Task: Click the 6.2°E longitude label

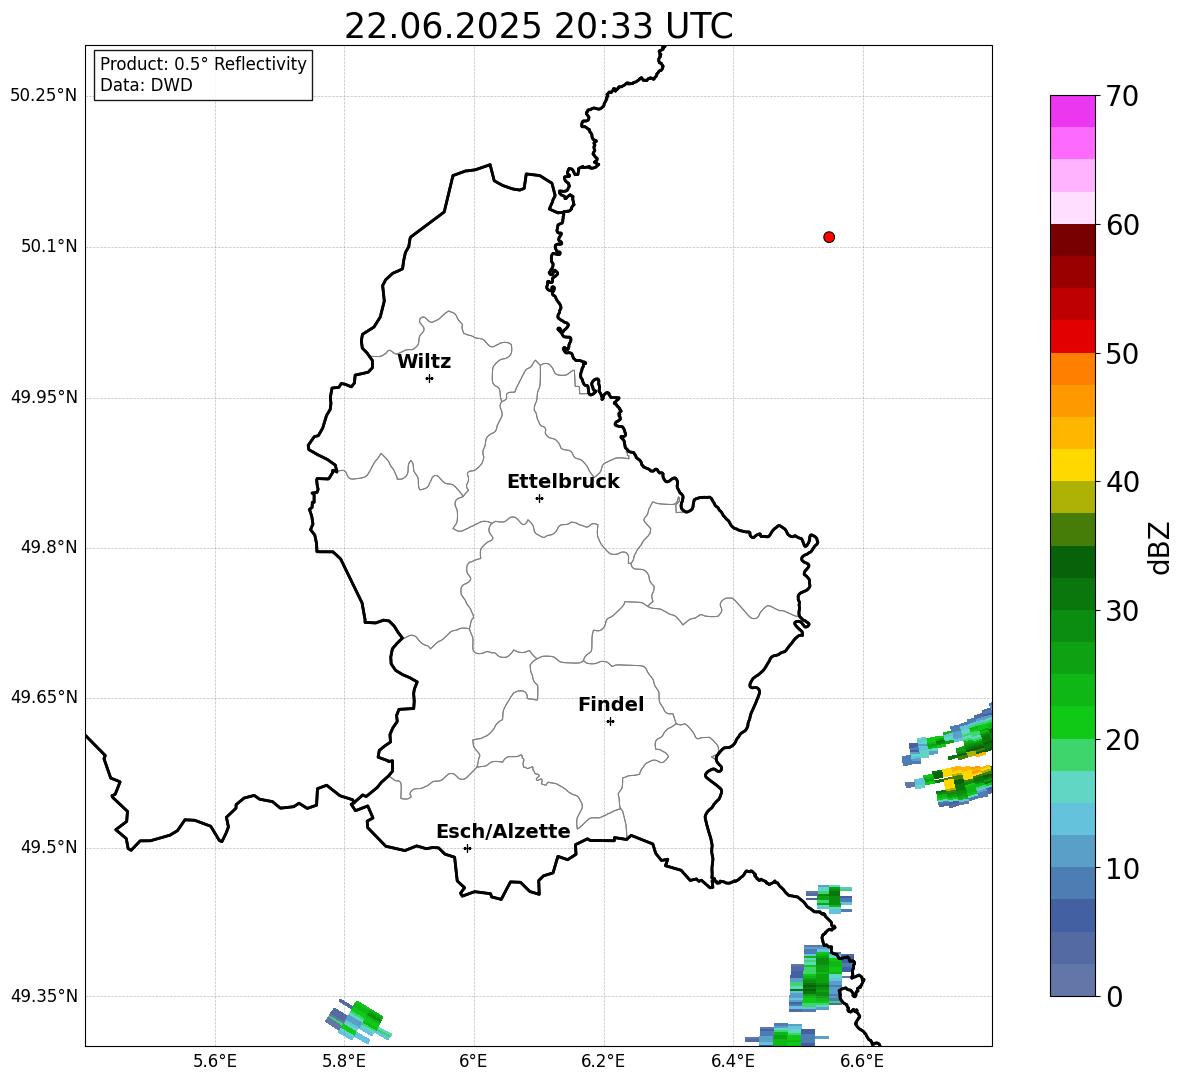Action: point(603,1062)
